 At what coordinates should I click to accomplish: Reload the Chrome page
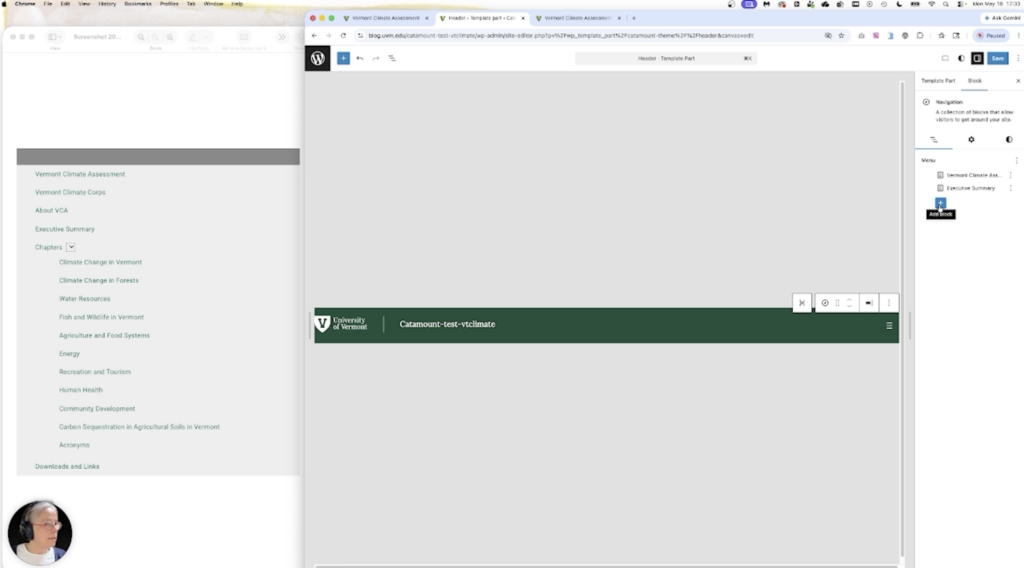click(x=343, y=35)
